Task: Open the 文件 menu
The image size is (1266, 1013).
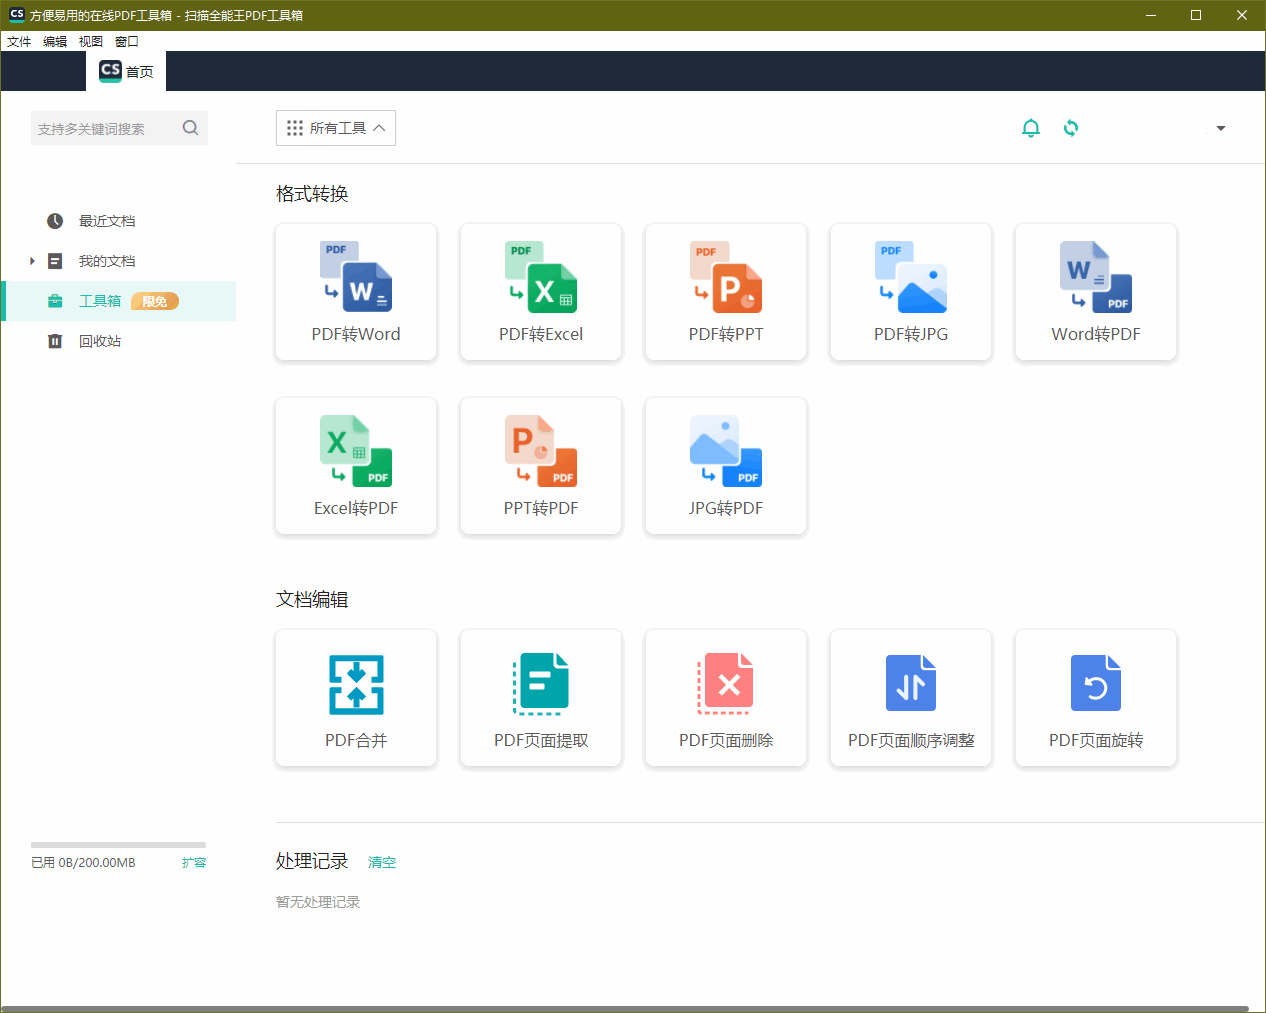Action: 18,41
